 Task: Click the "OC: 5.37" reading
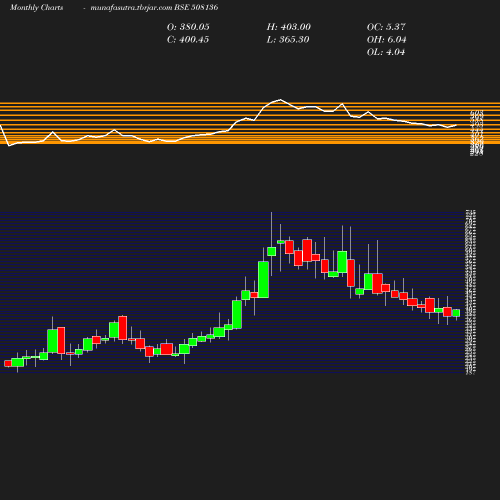(386, 27)
